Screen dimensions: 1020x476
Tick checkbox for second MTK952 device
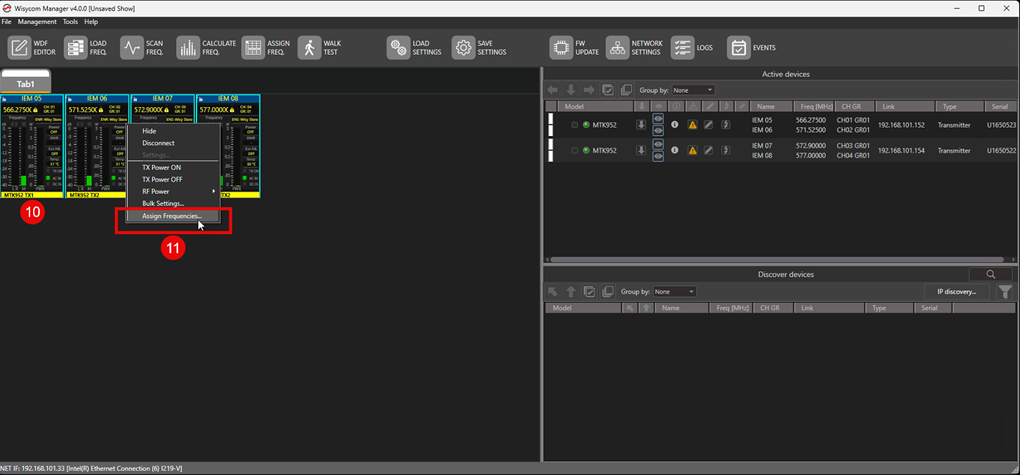click(x=575, y=151)
